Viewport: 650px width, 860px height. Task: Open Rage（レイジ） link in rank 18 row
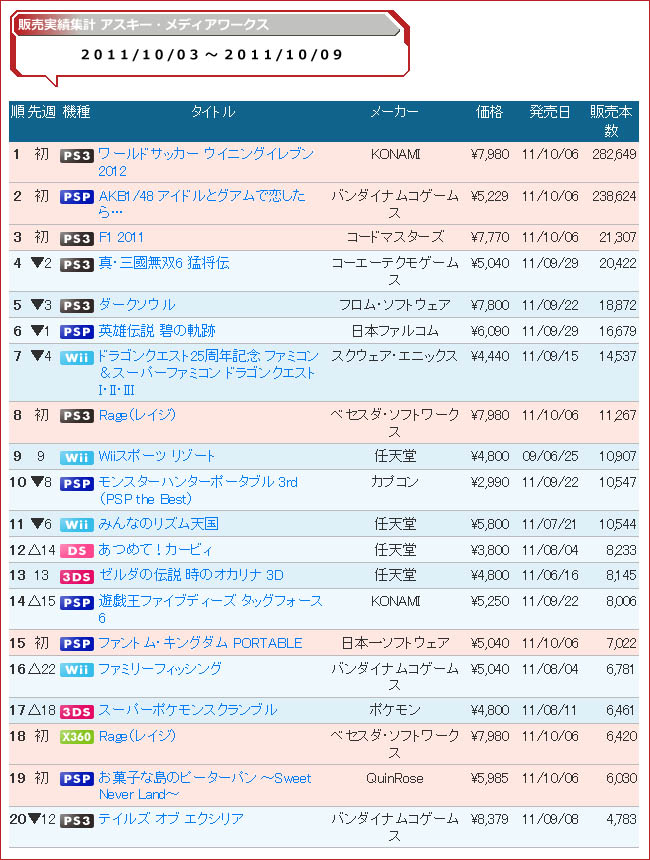137,736
